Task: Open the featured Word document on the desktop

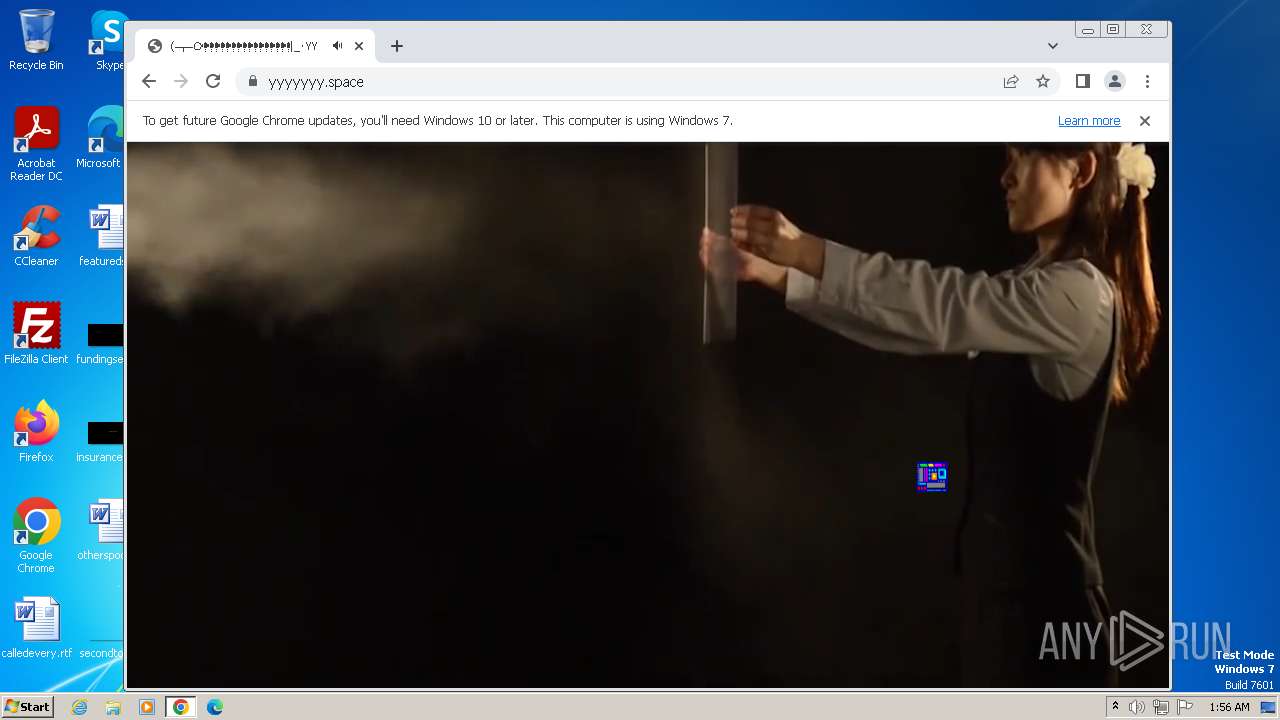Action: pyautogui.click(x=104, y=236)
